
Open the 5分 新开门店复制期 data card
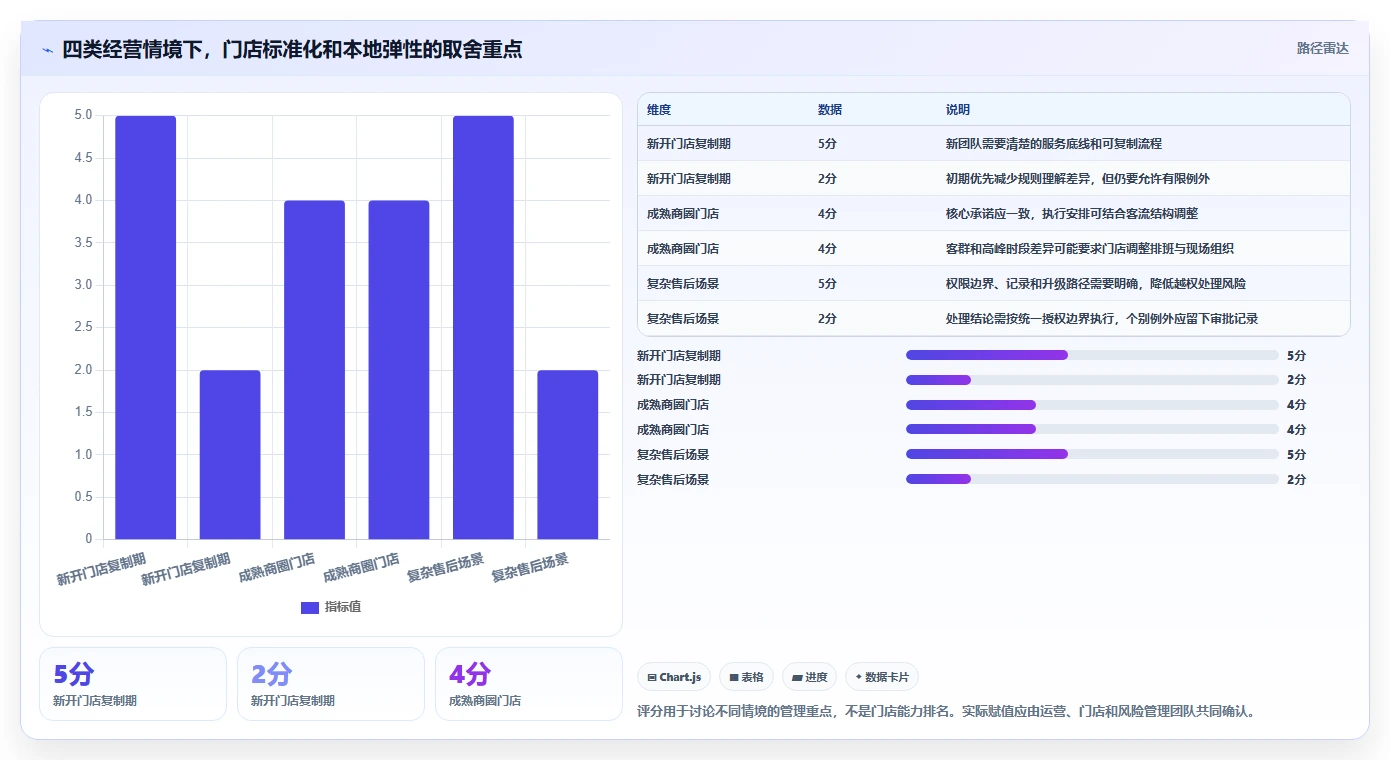[x=133, y=684]
